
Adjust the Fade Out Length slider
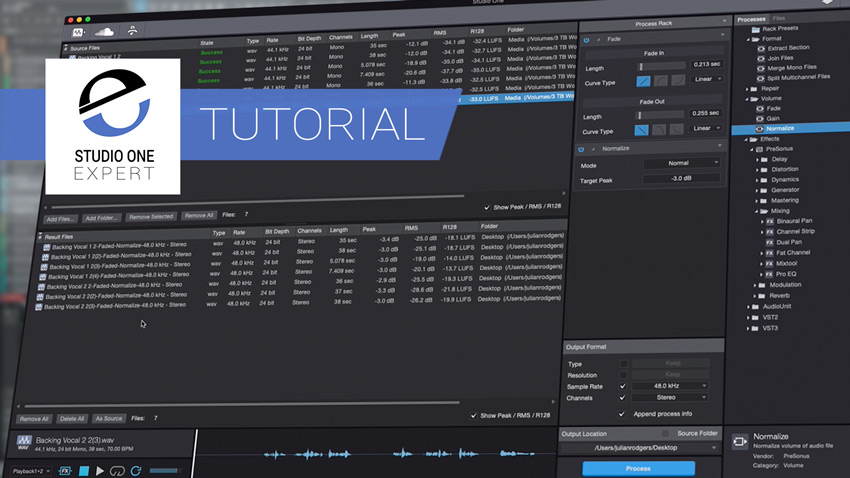pos(660,115)
